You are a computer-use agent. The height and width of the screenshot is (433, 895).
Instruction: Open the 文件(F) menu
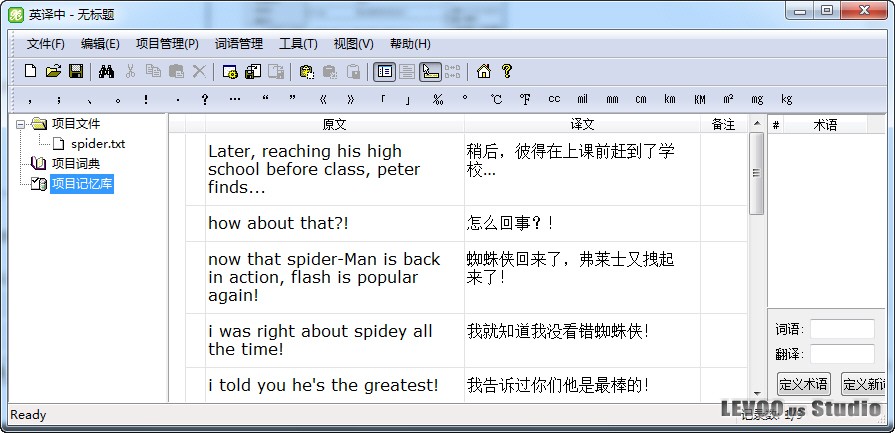coord(45,44)
